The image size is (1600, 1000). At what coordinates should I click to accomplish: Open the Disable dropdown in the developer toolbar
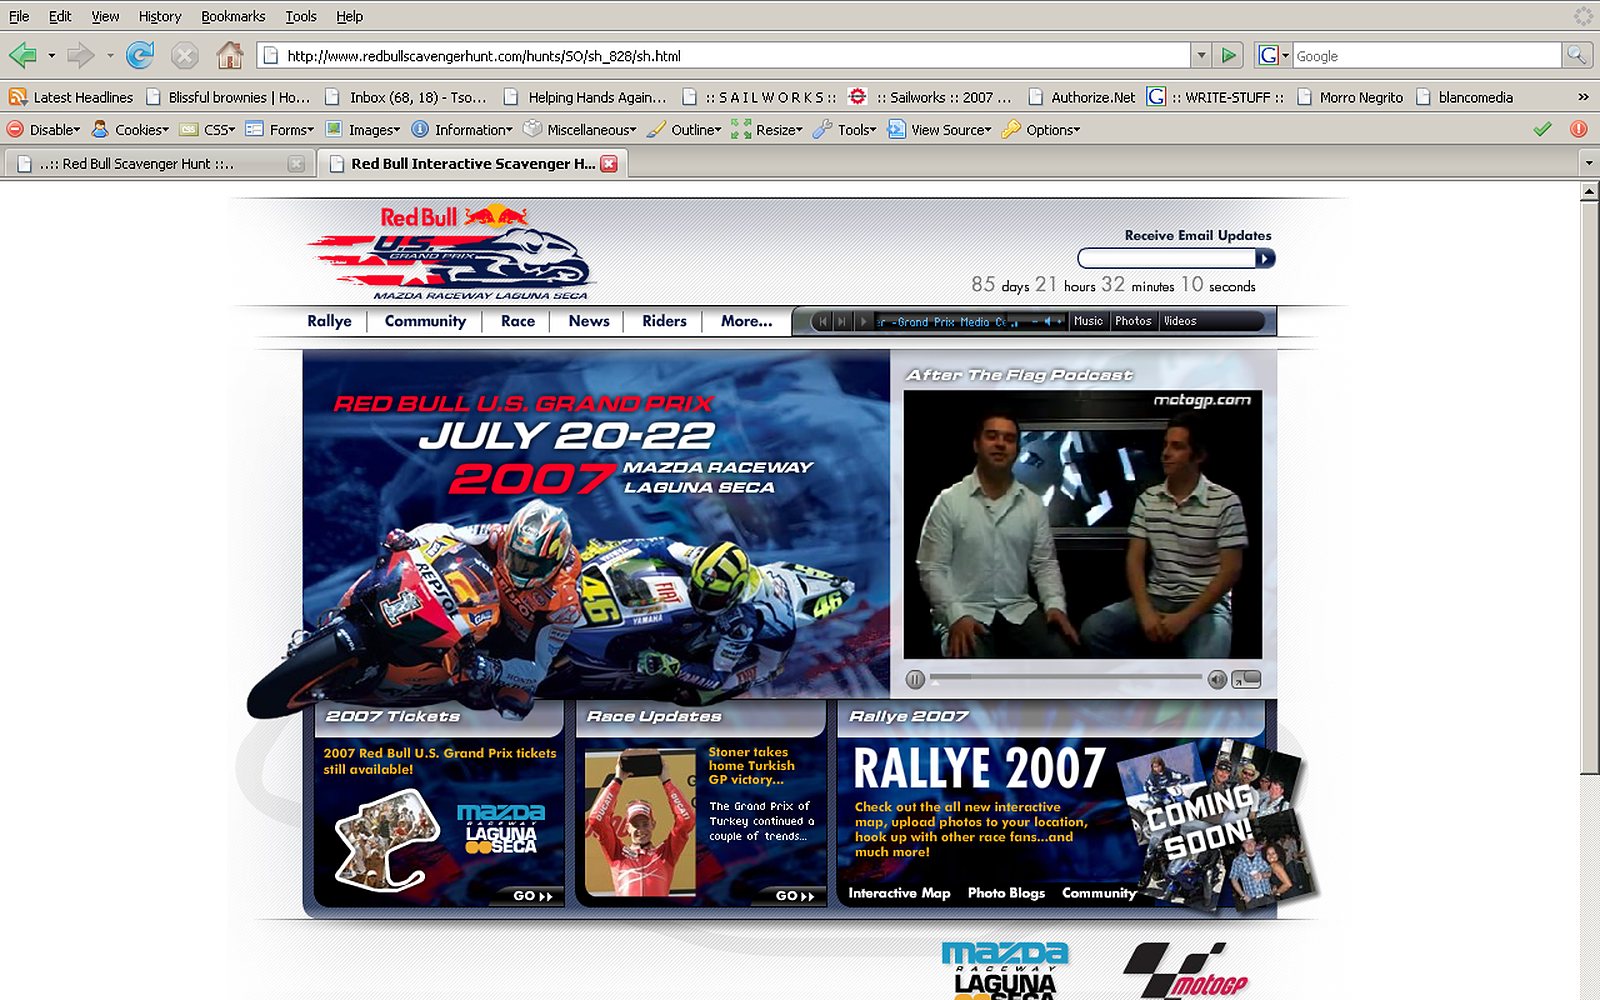tap(44, 130)
